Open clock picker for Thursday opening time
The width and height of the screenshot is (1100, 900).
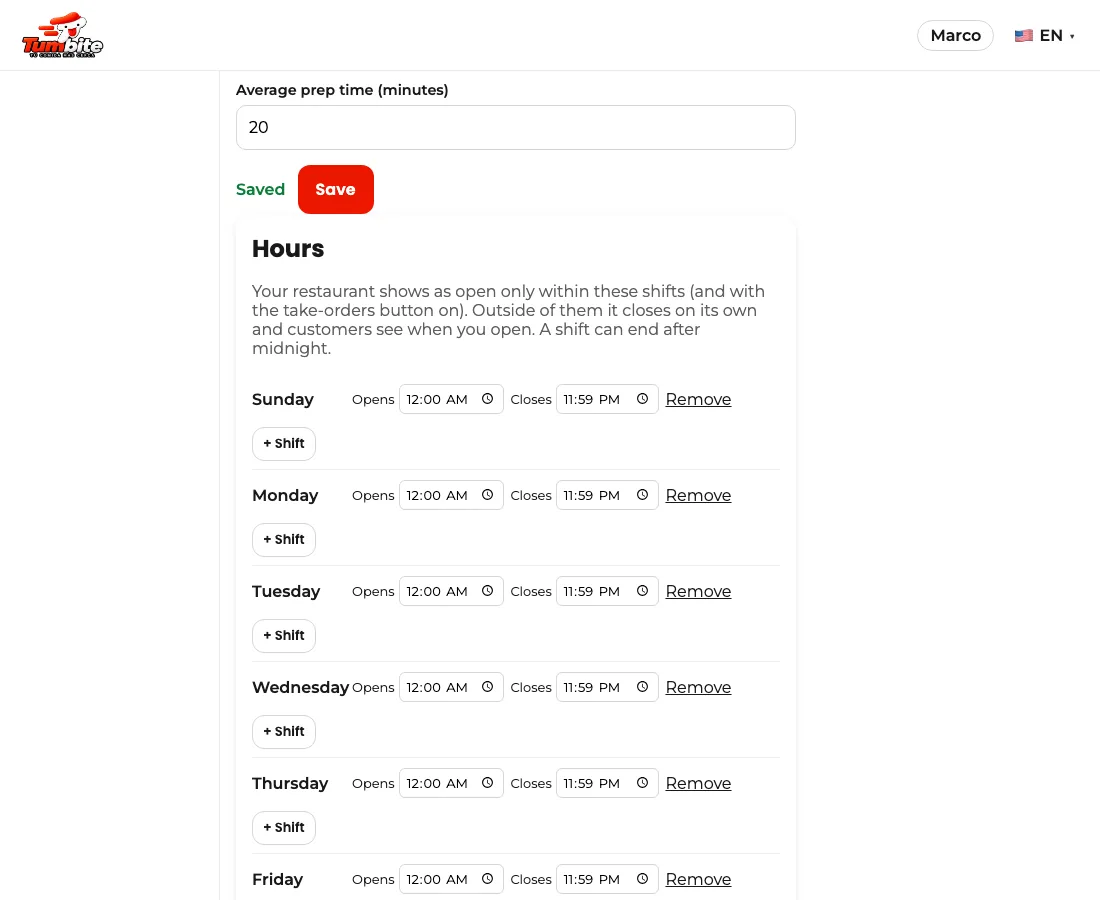488,784
